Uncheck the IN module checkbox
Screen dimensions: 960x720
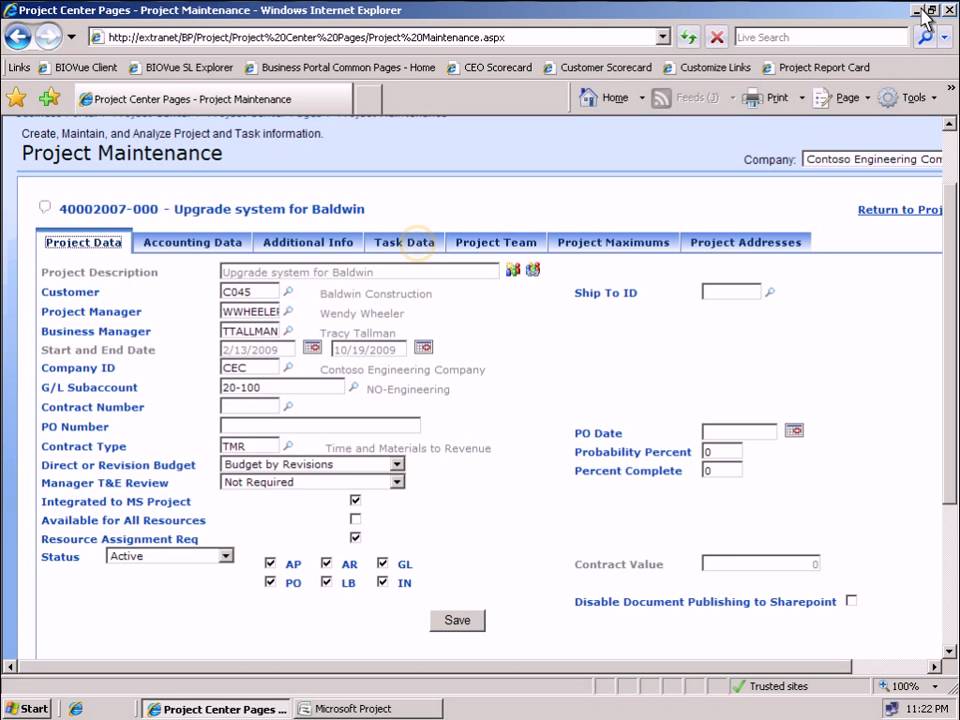point(383,582)
